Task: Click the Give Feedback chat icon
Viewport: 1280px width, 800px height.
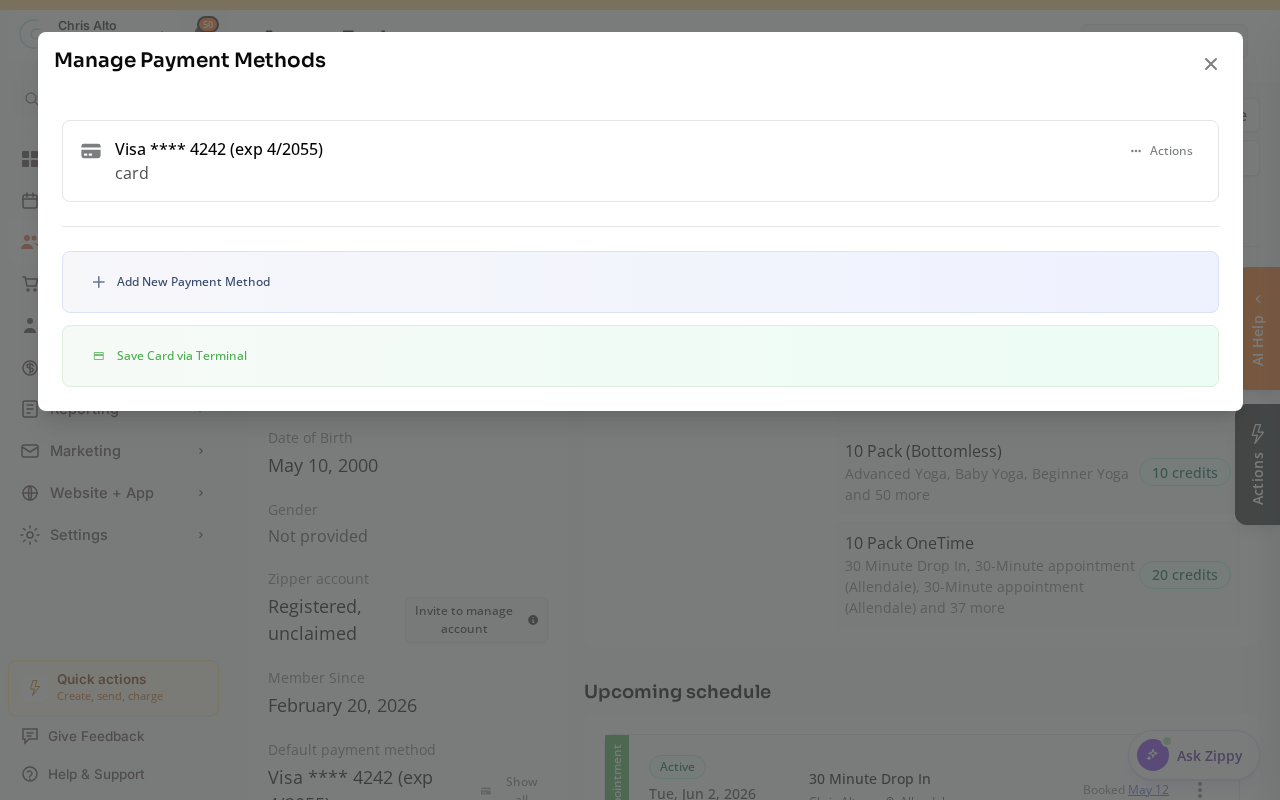Action: (30, 736)
